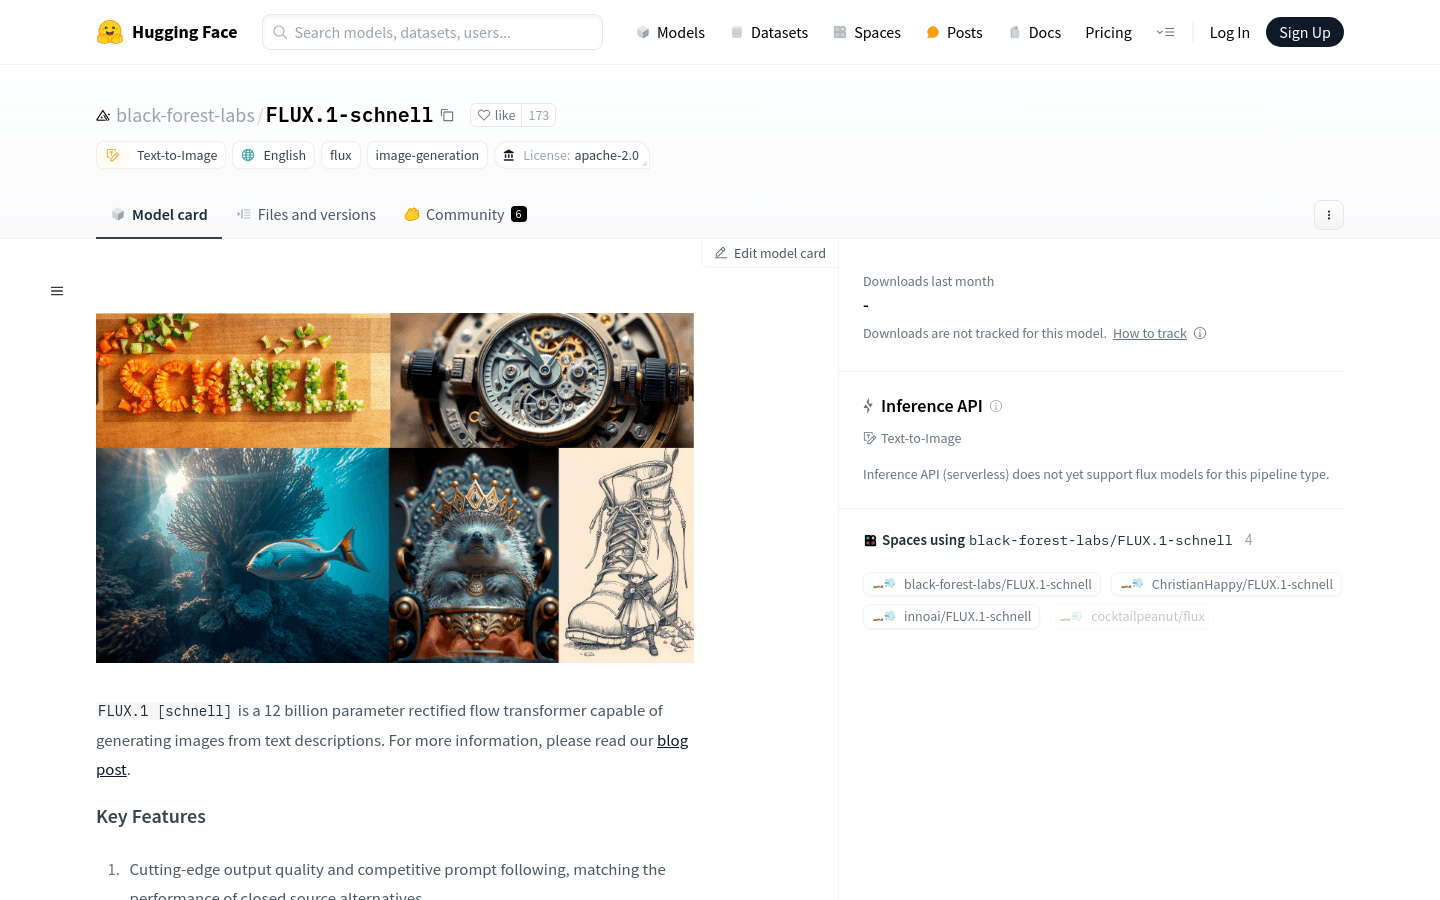Screen dimensions: 1440x900
Task: Open the blog post link
Action: [672, 740]
